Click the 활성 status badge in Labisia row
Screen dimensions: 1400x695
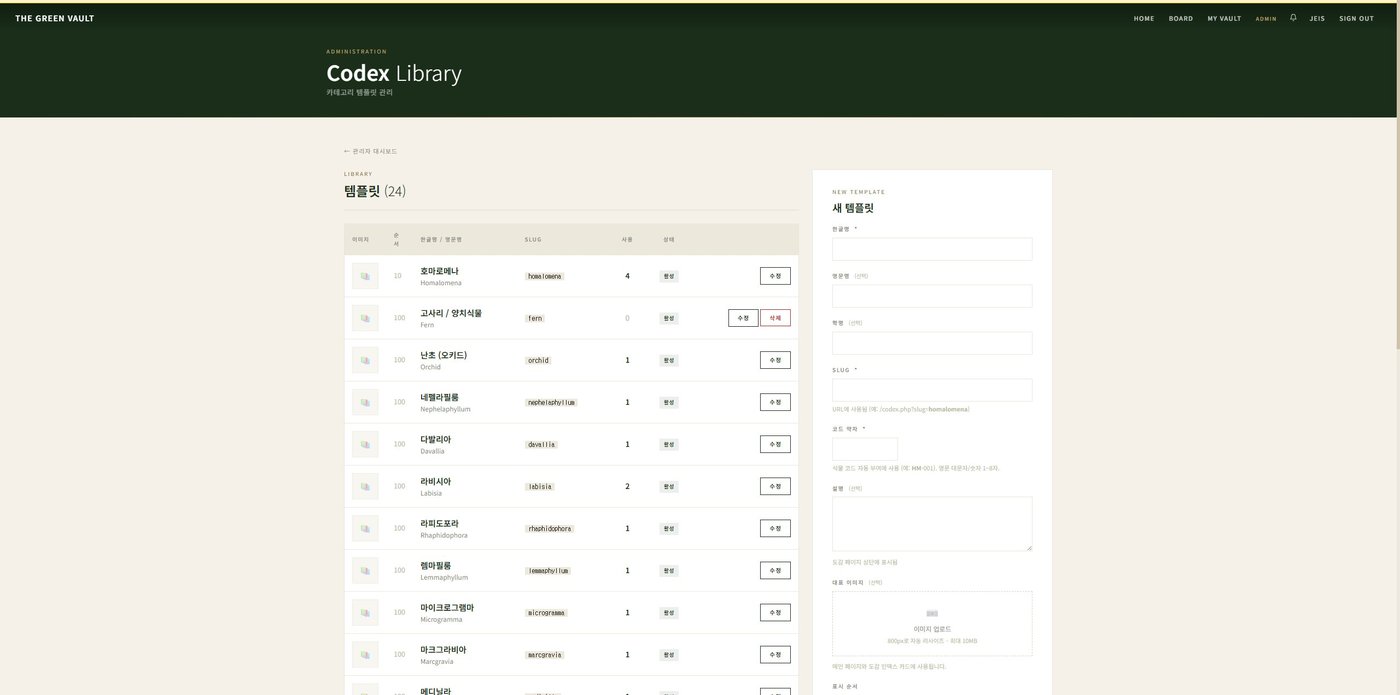point(669,486)
